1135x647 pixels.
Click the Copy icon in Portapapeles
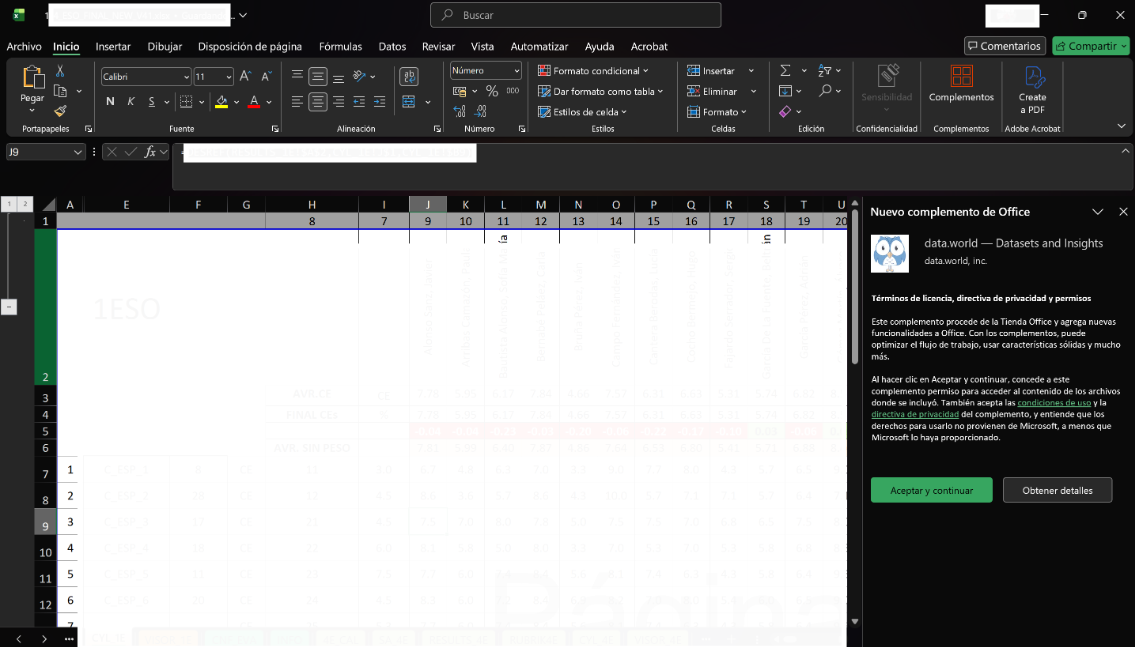point(61,91)
